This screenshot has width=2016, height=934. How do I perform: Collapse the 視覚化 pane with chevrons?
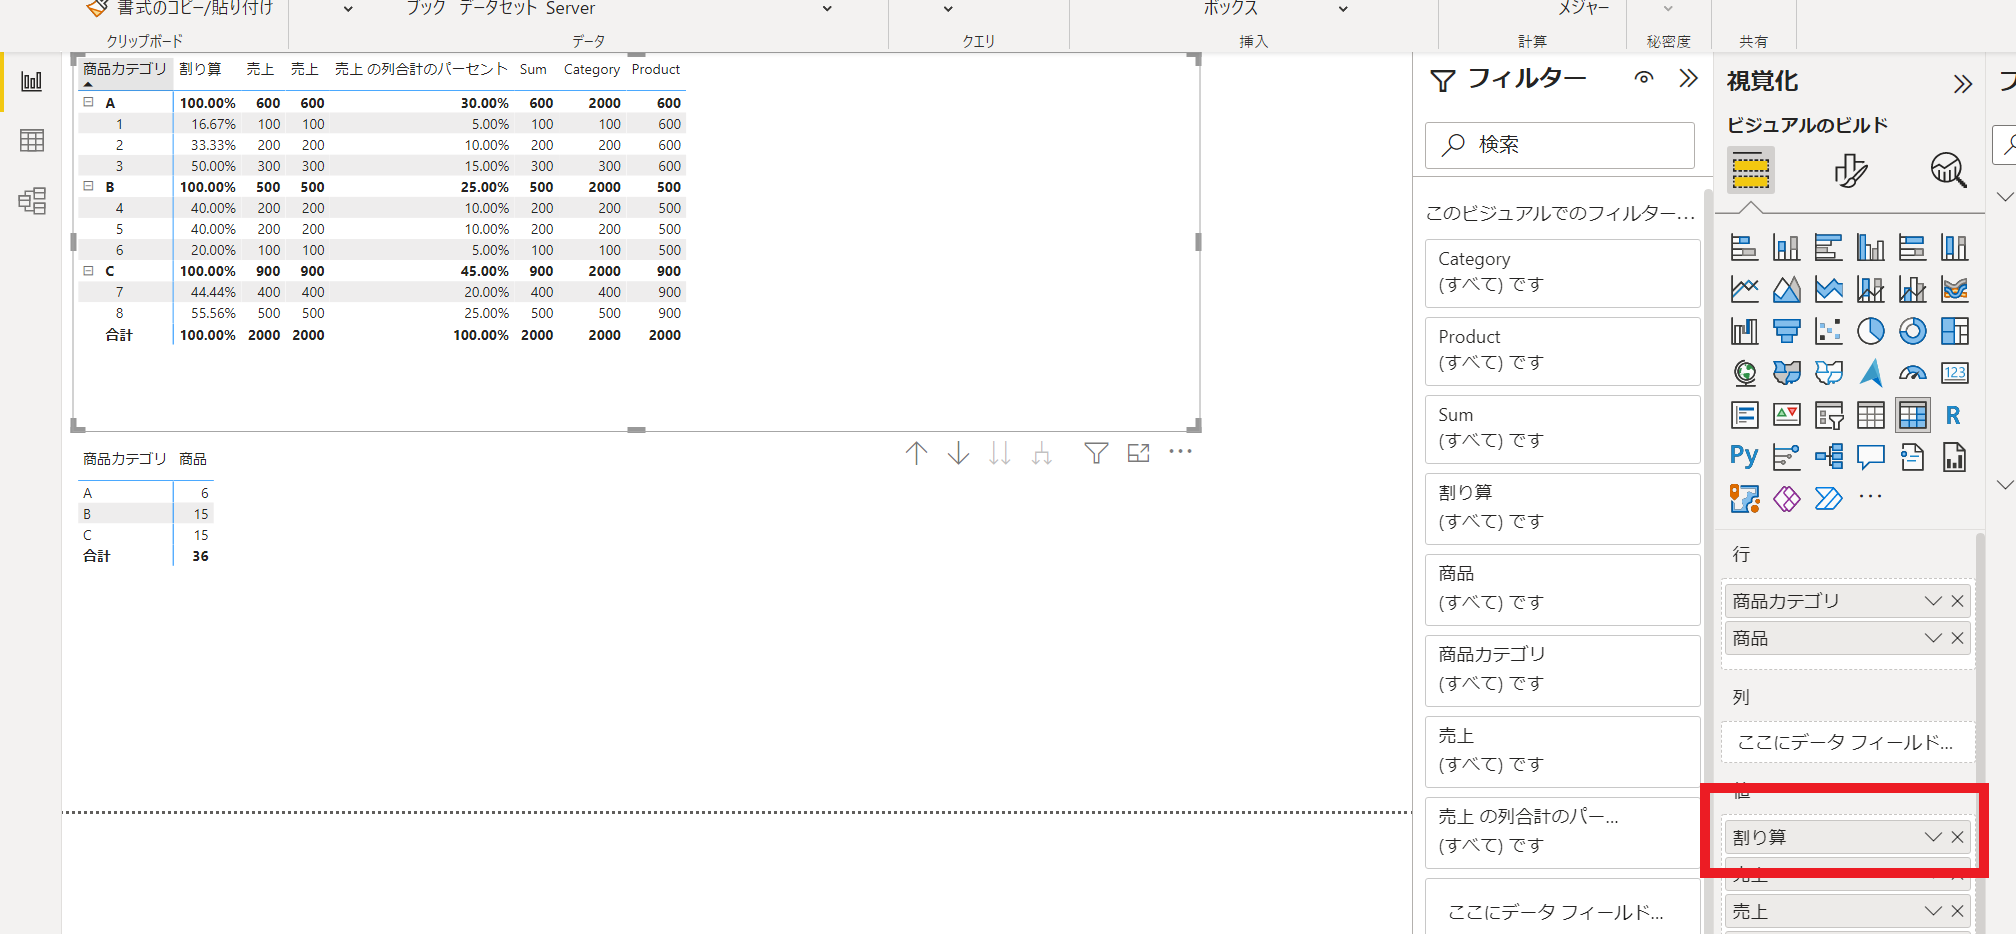(1962, 83)
